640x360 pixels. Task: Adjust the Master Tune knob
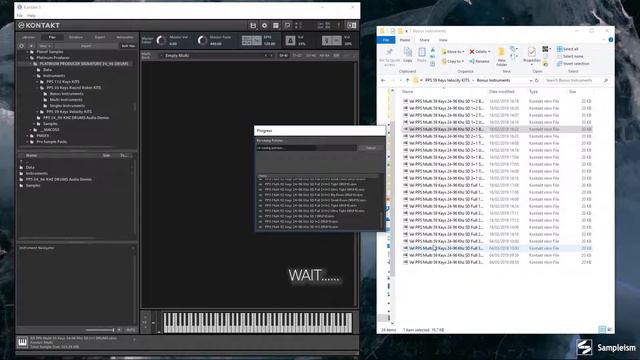click(x=202, y=40)
